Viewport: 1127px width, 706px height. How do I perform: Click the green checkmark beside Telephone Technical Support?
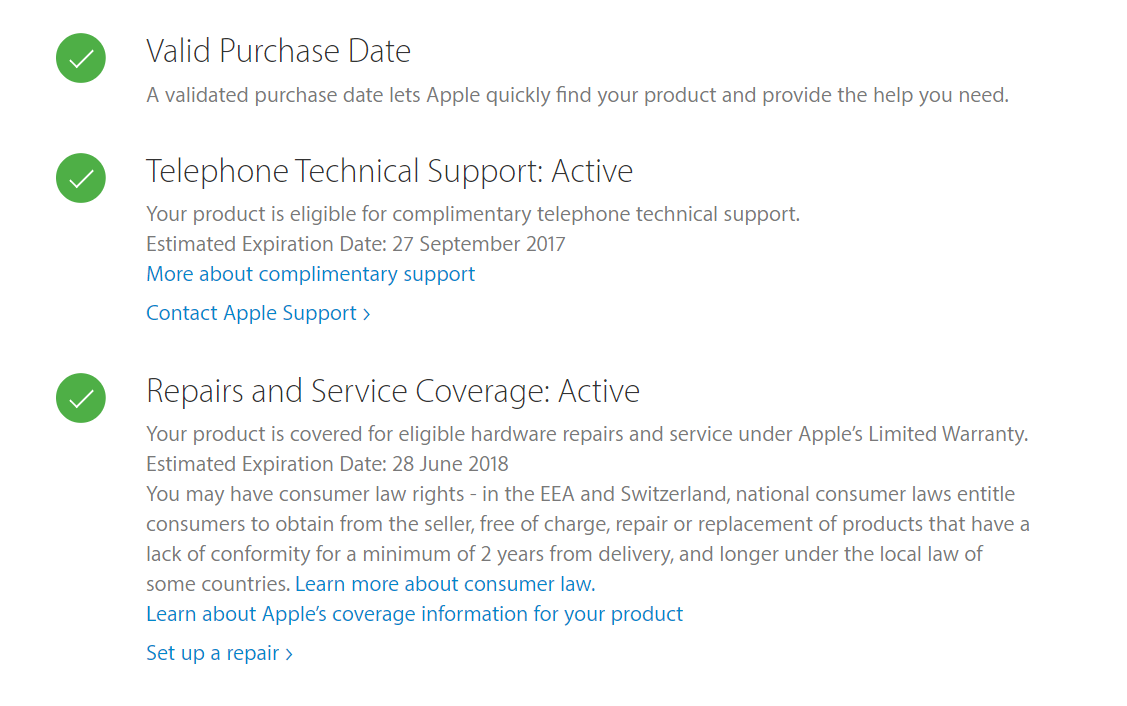pyautogui.click(x=81, y=178)
